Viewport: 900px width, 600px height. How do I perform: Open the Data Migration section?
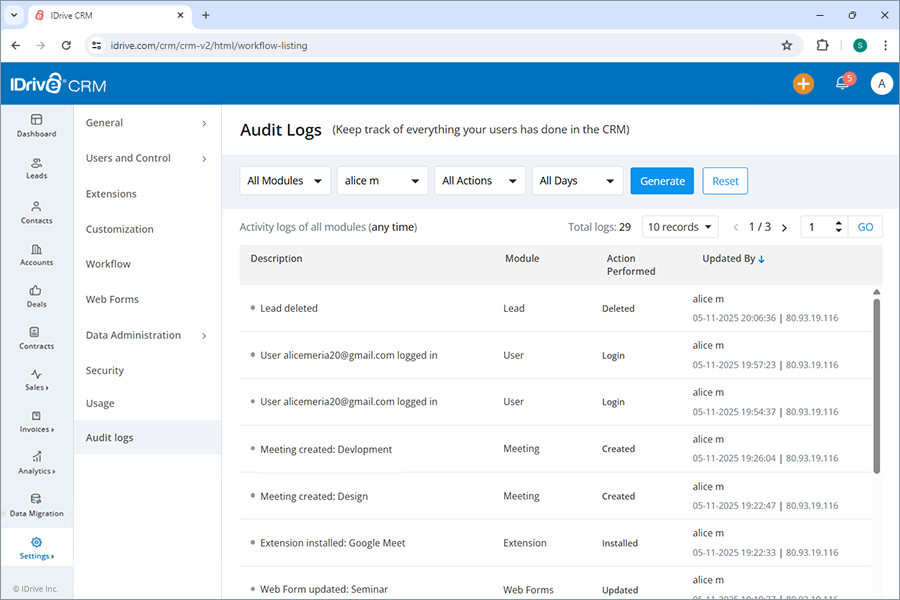pos(36,507)
